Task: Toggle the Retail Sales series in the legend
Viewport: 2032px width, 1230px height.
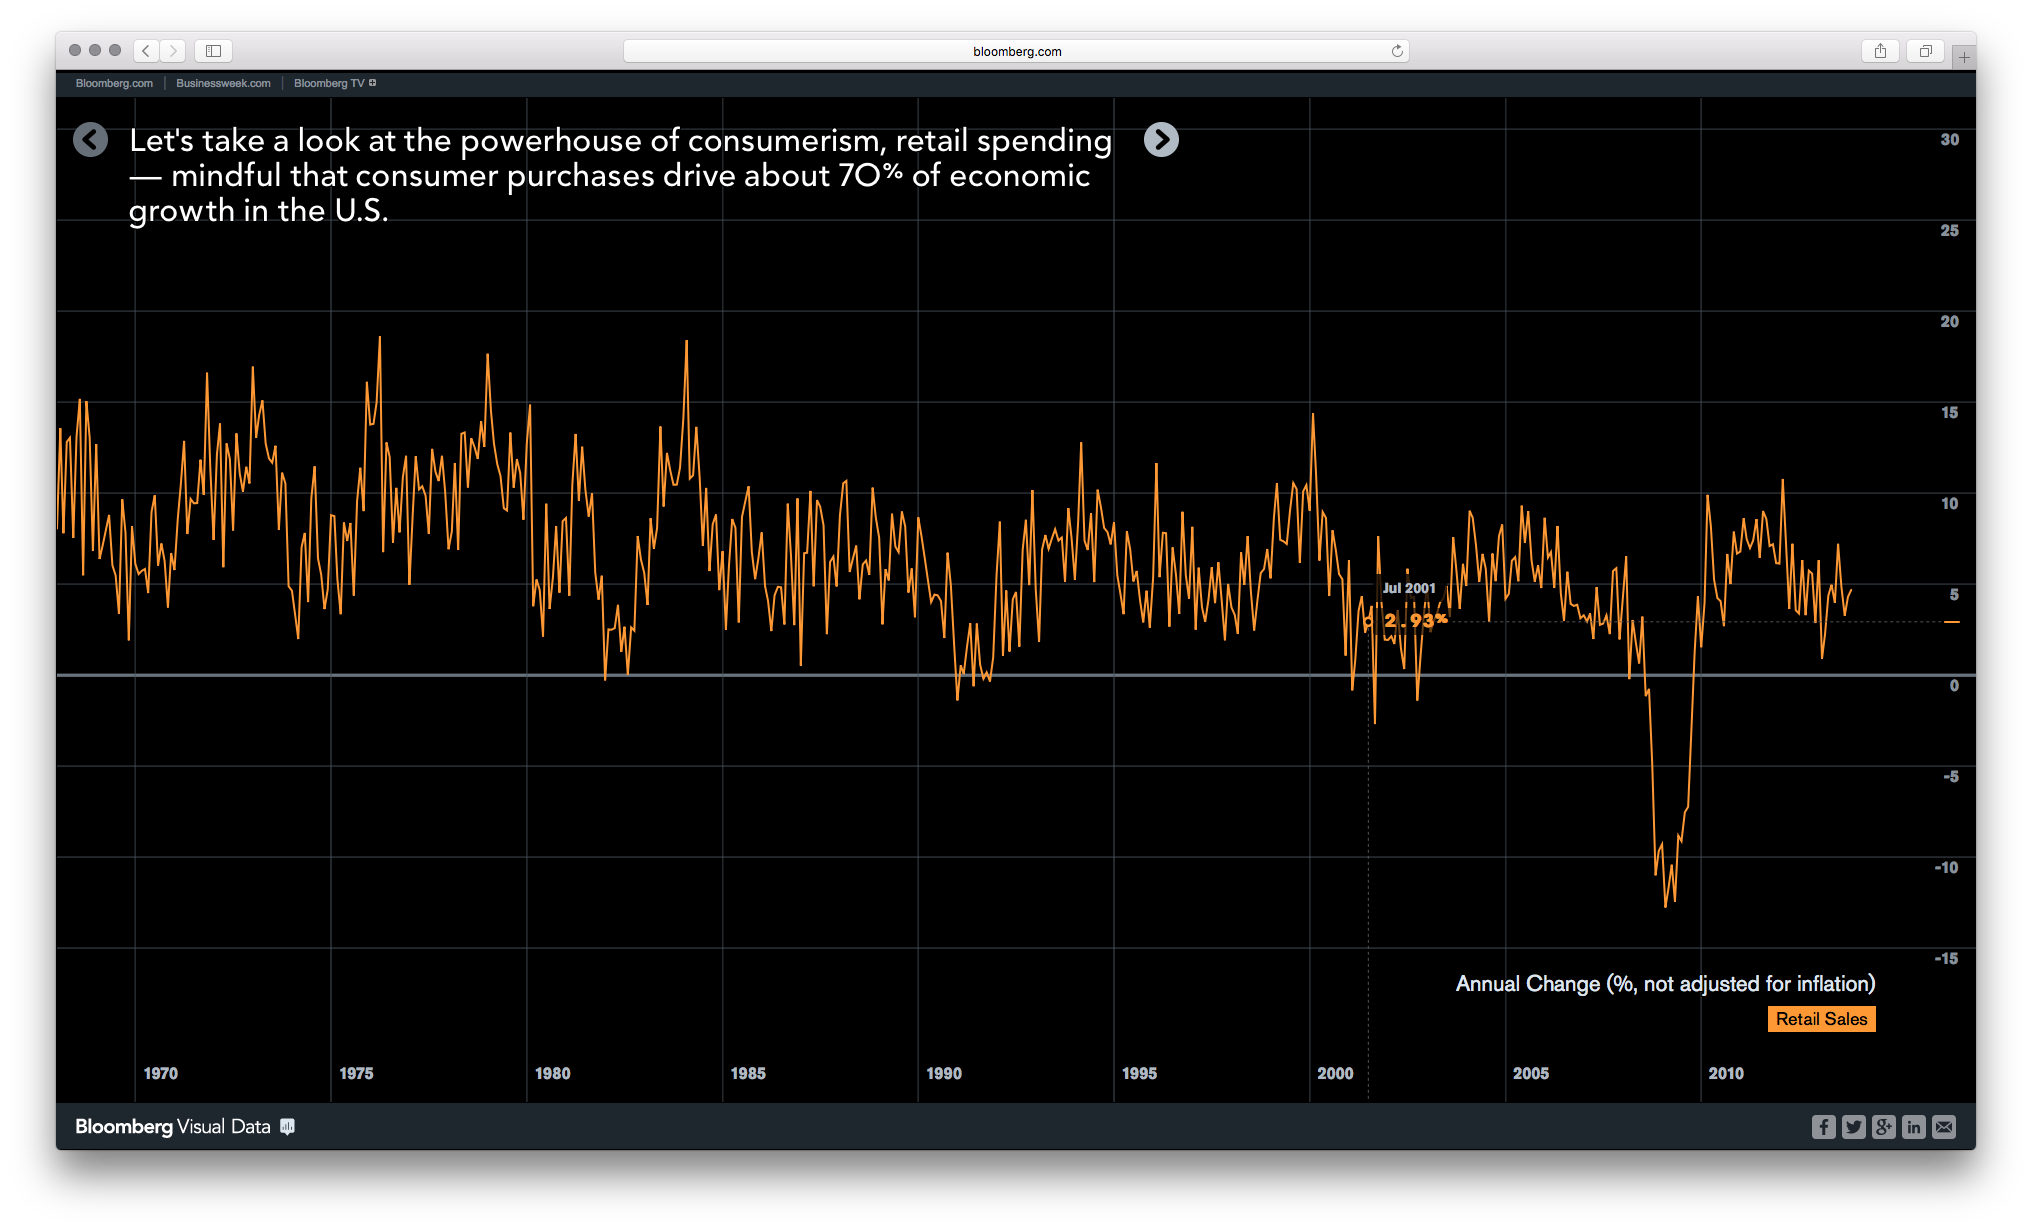Action: tap(1821, 1019)
